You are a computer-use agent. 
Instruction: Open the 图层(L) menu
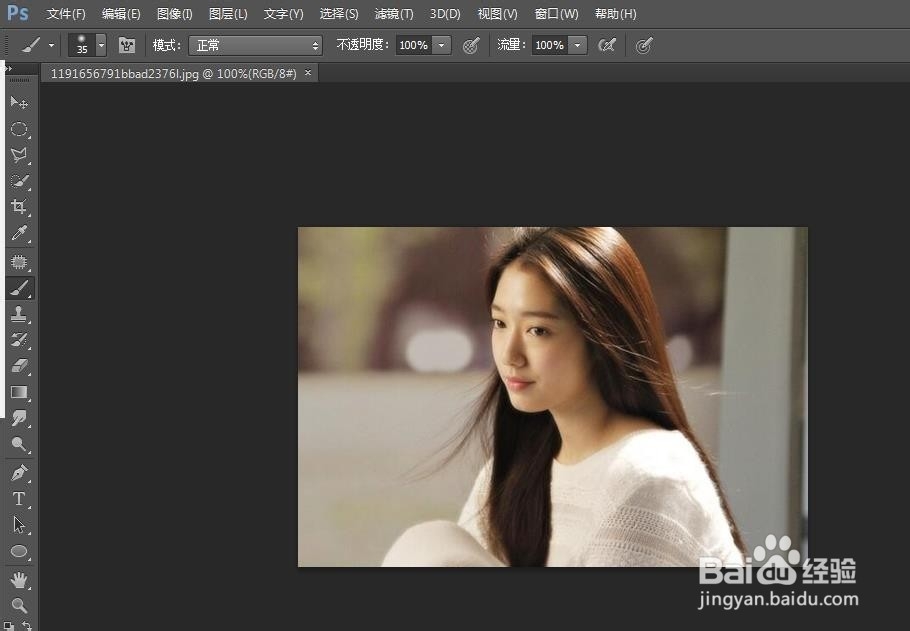[228, 13]
